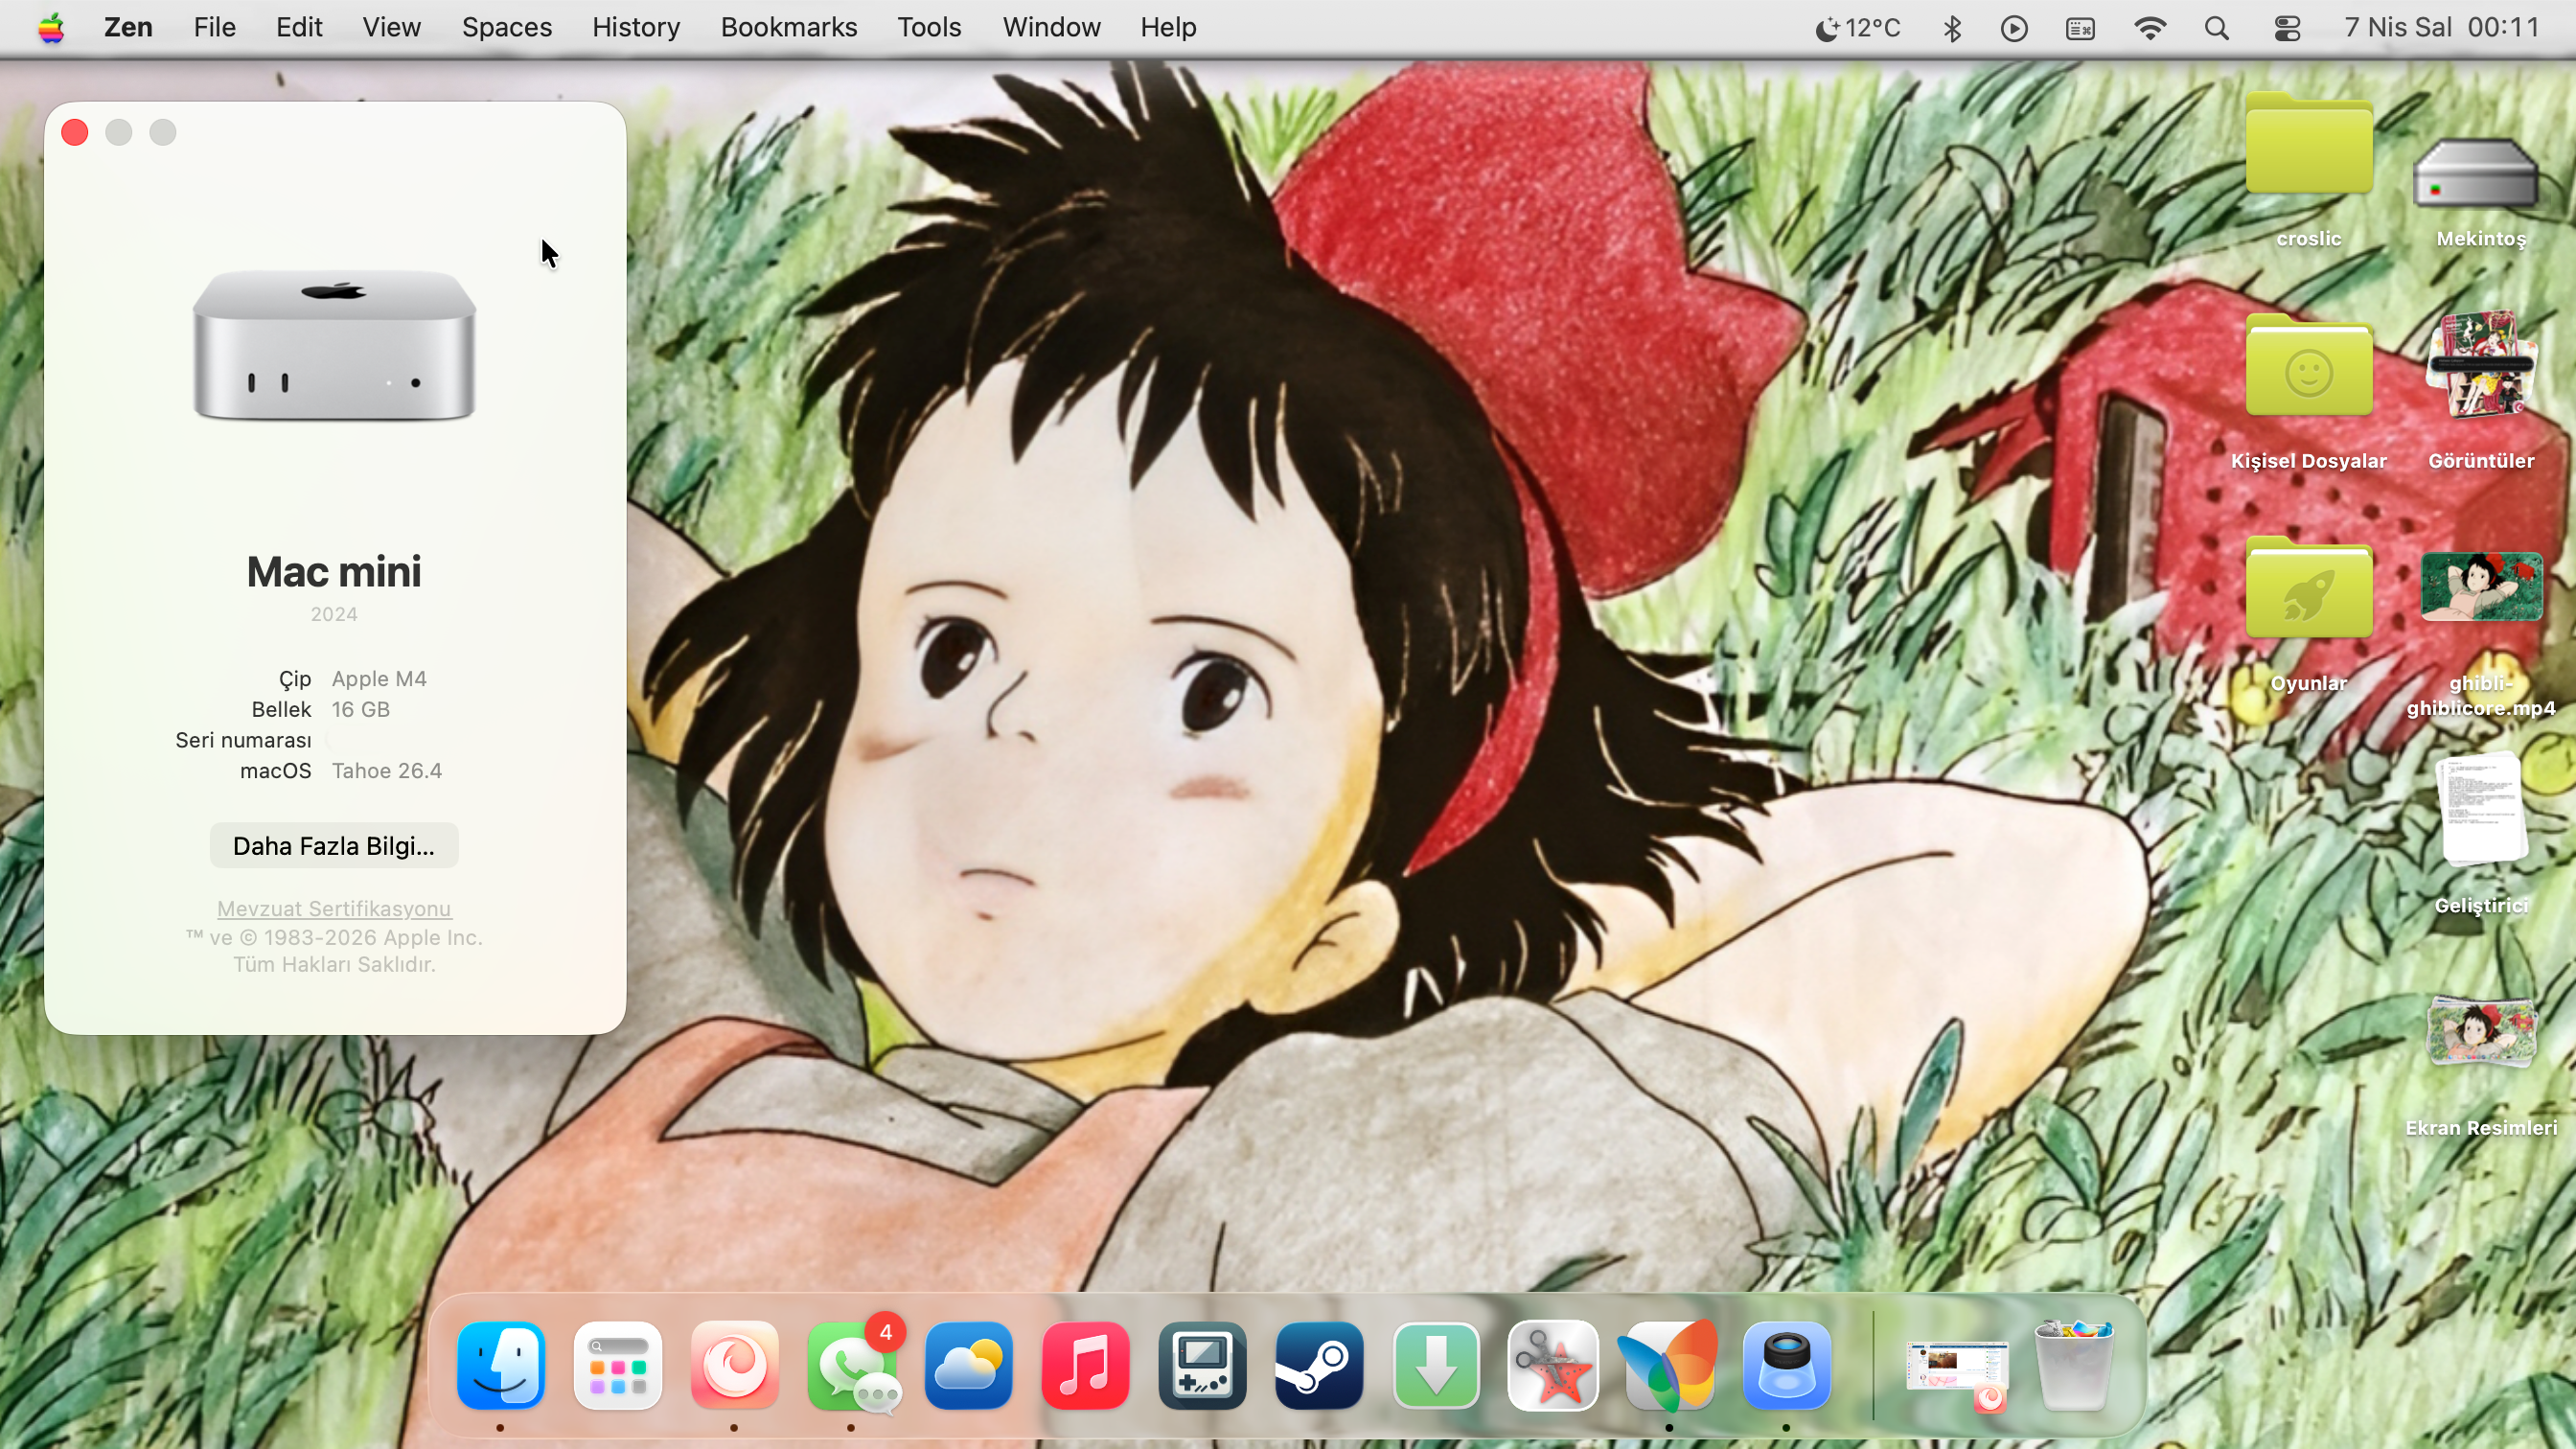Click the Seri numarası label
The height and width of the screenshot is (1449, 2576).
pos(243,741)
